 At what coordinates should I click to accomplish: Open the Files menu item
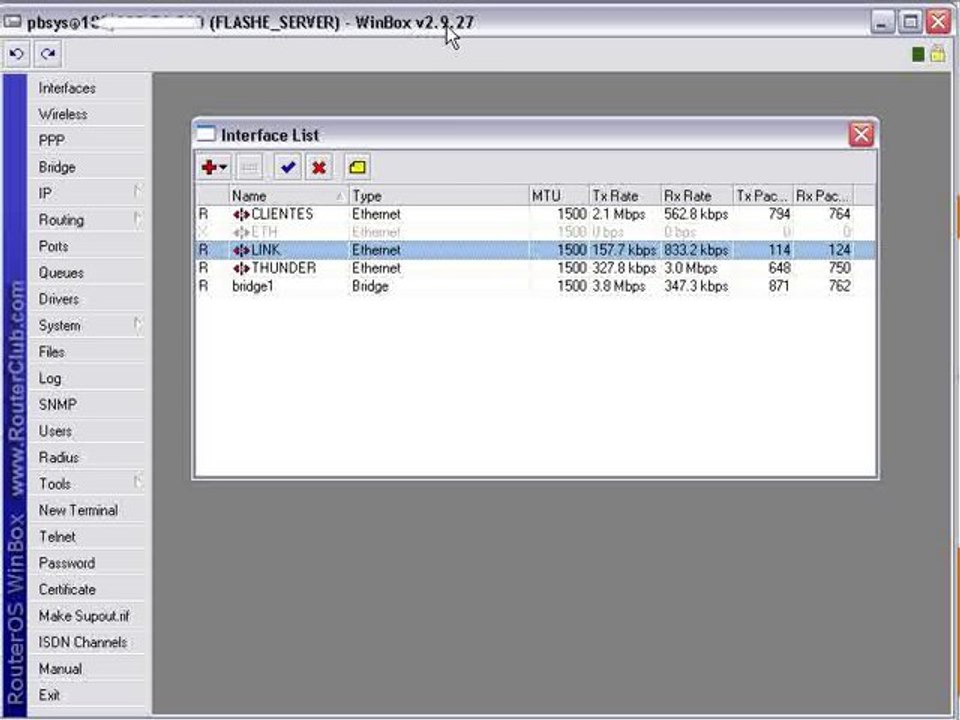tap(87, 351)
